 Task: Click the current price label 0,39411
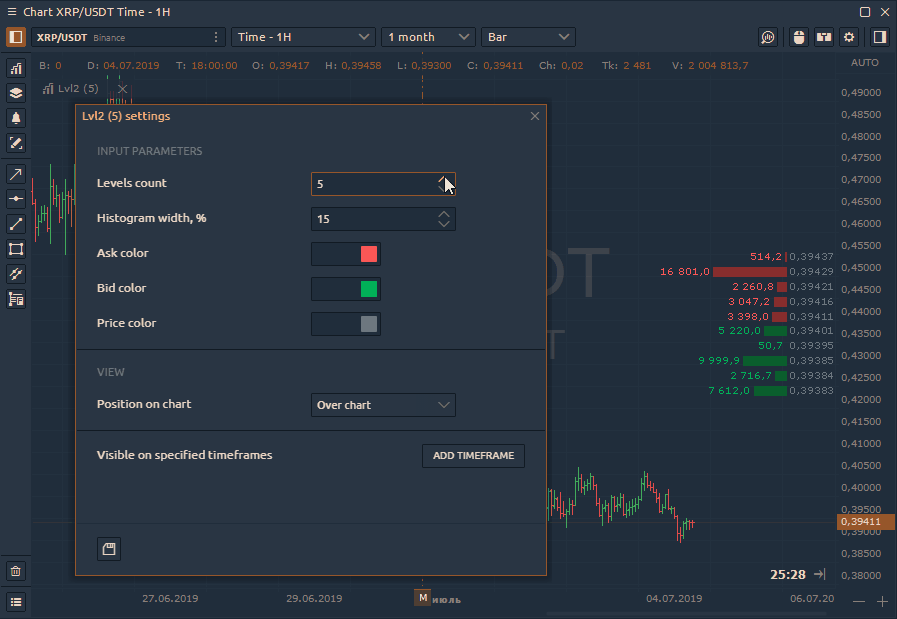[864, 522]
